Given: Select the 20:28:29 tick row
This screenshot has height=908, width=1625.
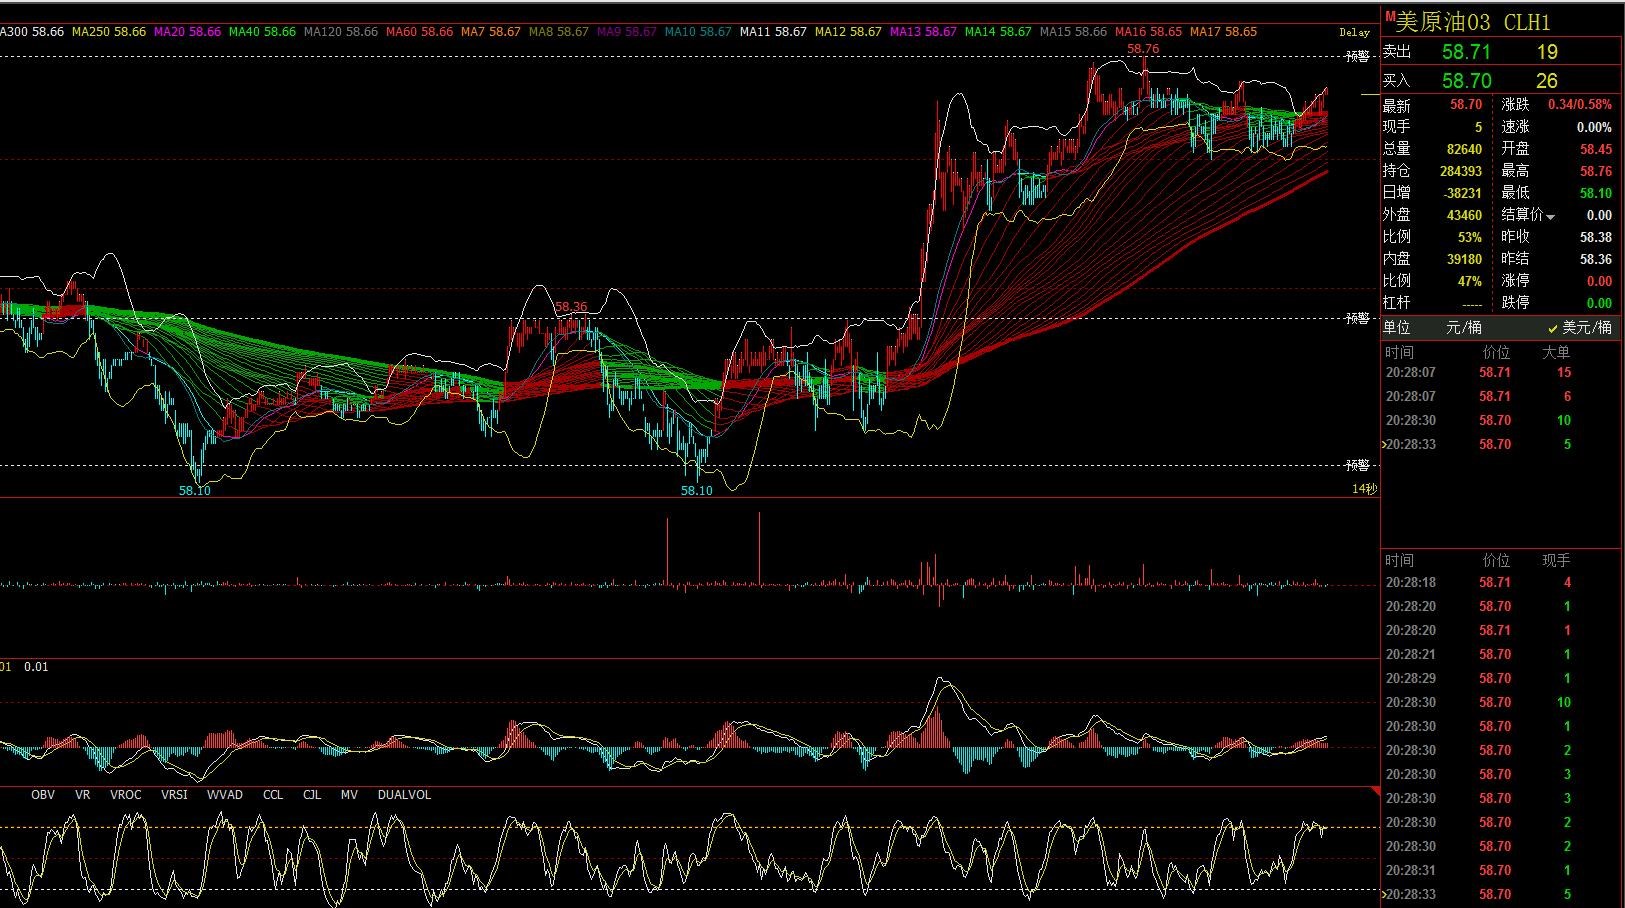Looking at the screenshot, I should point(1500,678).
